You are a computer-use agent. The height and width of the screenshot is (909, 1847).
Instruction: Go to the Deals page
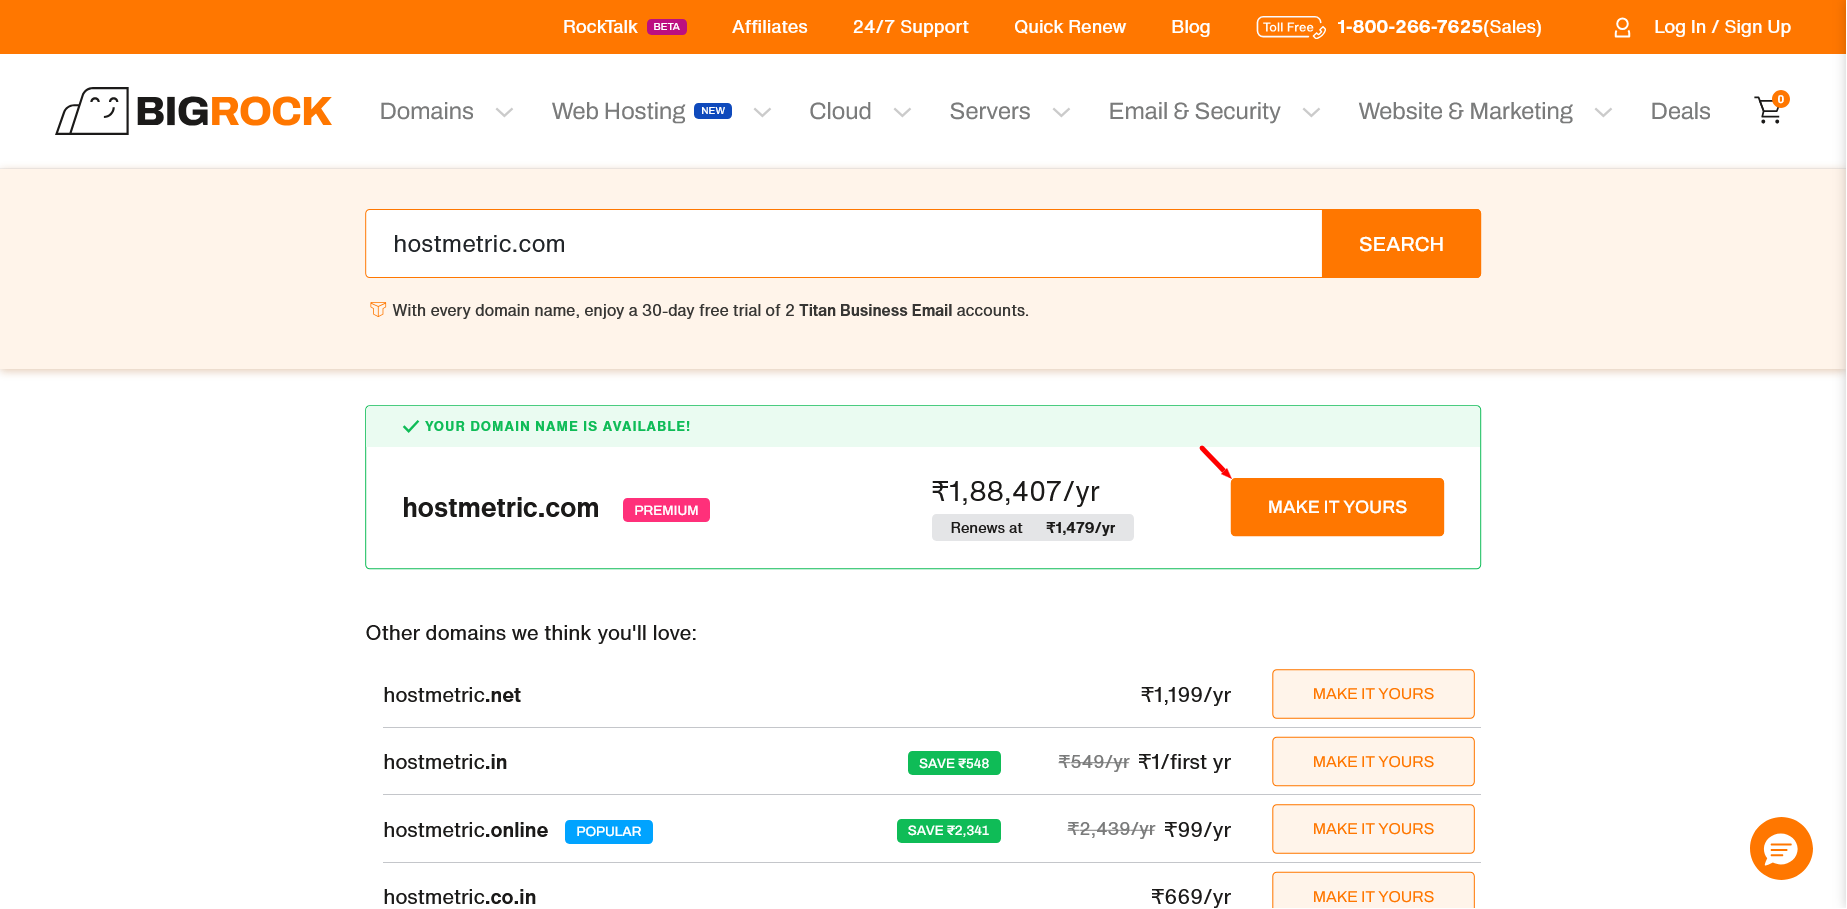tap(1680, 111)
